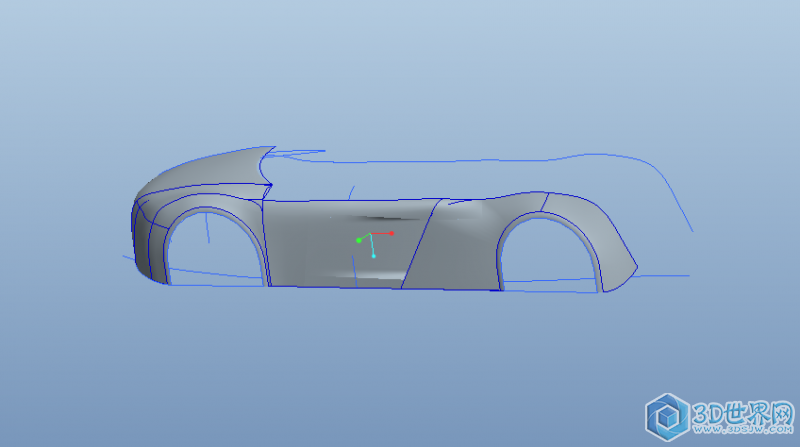800x447 pixels.
Task: Click the red endpoint of the coordinate triad
Action: [391, 233]
